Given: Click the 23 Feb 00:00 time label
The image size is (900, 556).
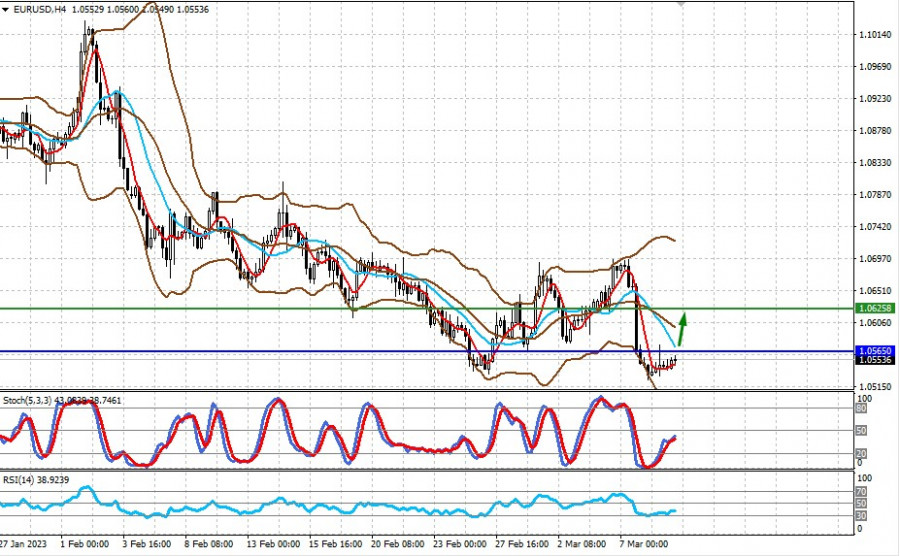Looking at the screenshot, I should click(458, 546).
